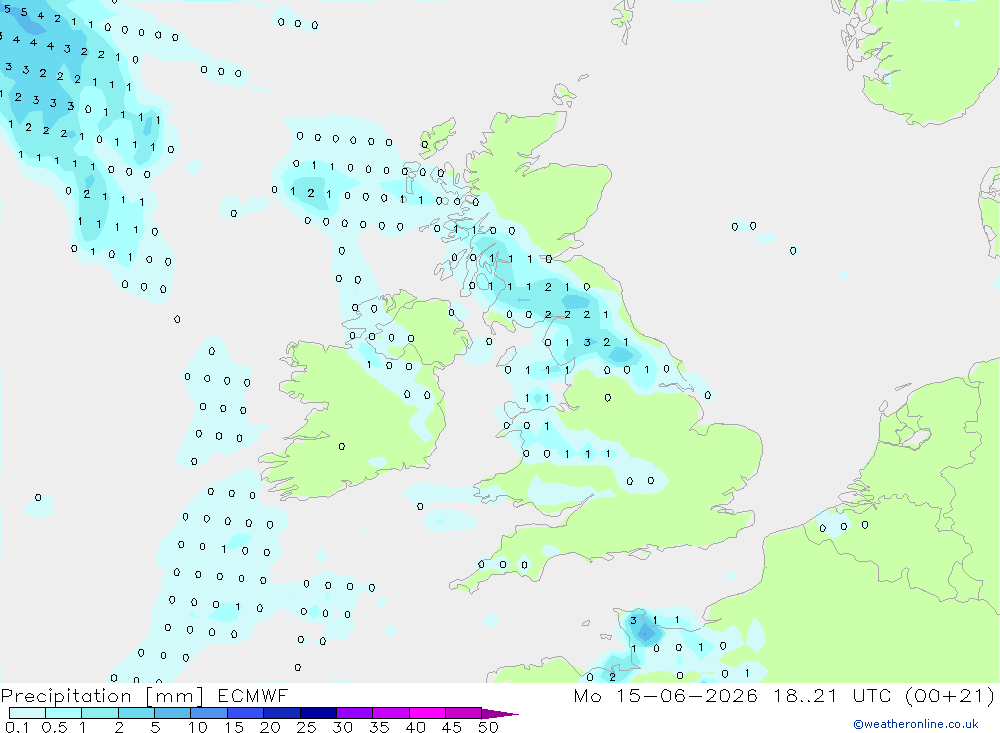Click the '(00+21)' forecast offset text
1000x733 pixels.
950,696
